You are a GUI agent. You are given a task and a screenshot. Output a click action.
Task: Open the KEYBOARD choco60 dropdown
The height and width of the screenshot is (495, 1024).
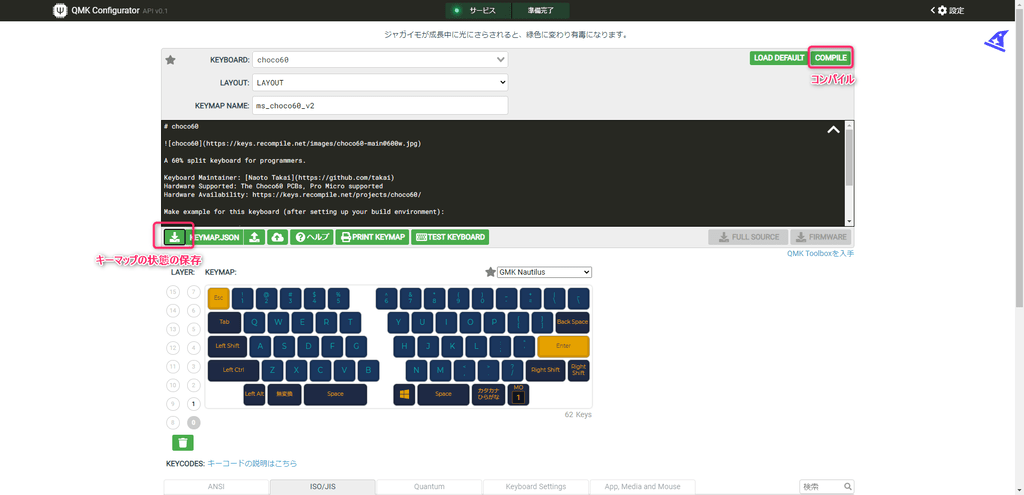[x=380, y=60]
